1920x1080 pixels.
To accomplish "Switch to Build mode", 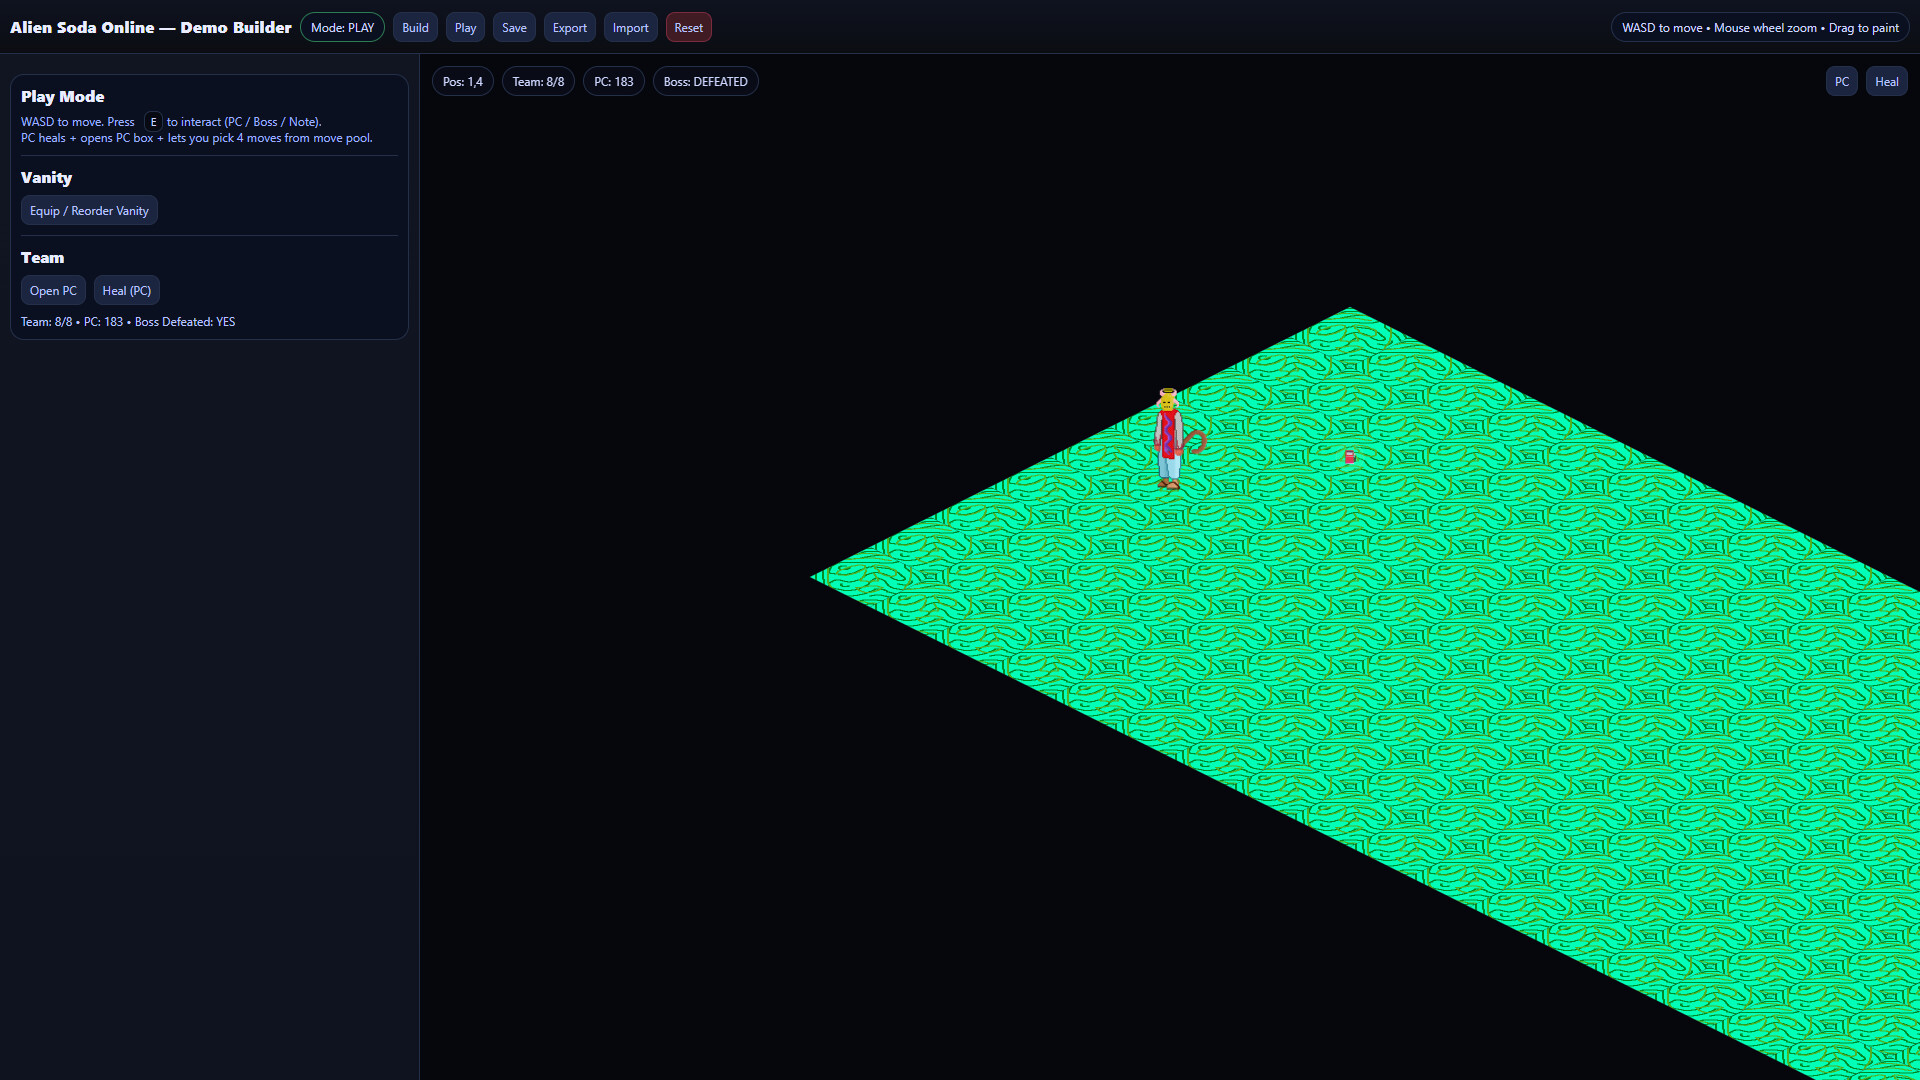I will tap(415, 27).
